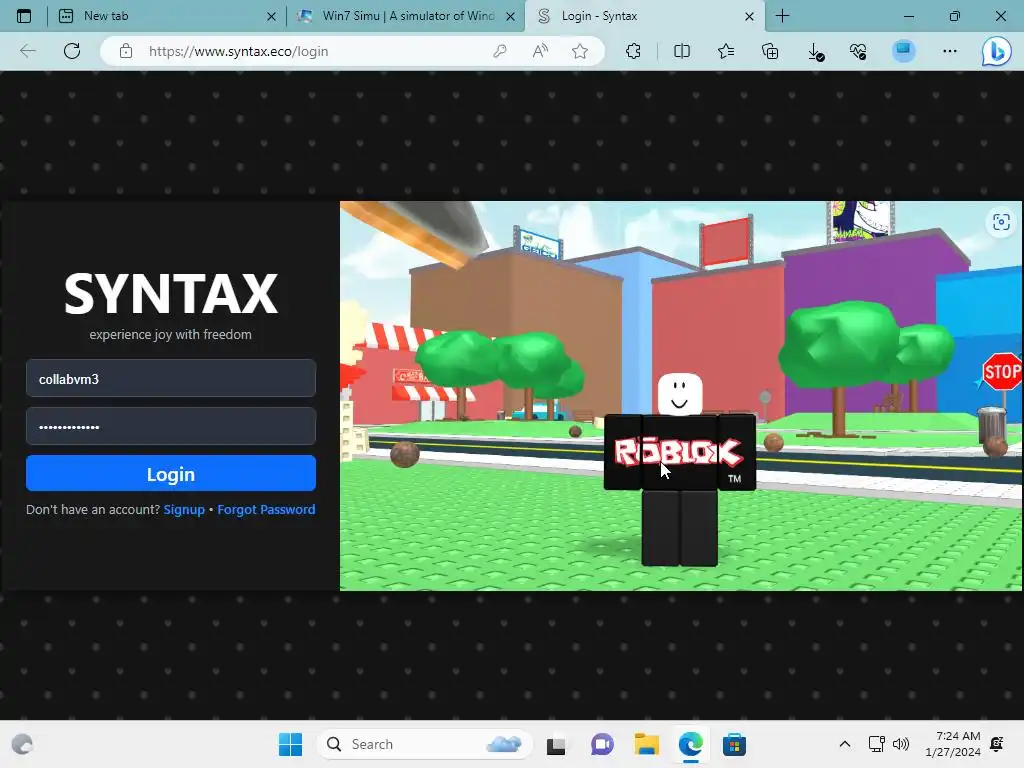The height and width of the screenshot is (768, 1024).
Task: Open the volume tray icon
Action: [x=901, y=744]
